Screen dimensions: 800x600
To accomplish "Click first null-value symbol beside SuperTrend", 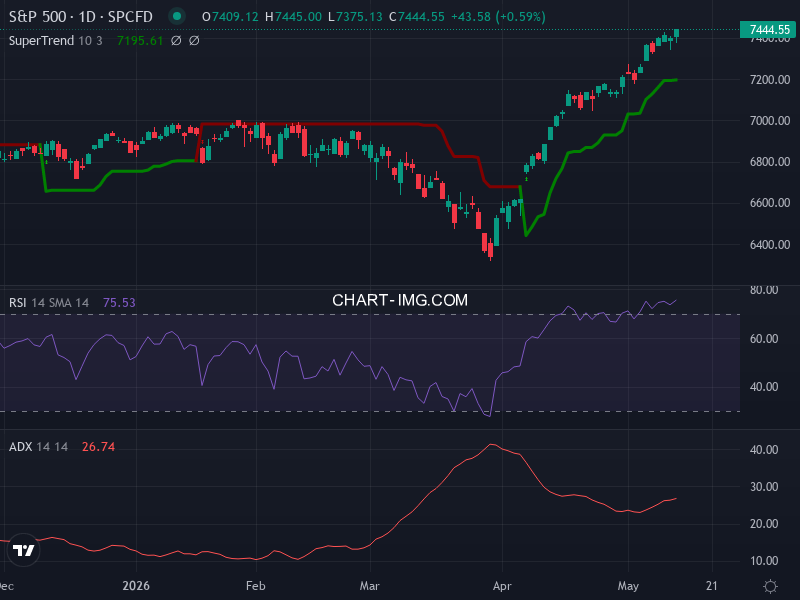I will [176, 41].
